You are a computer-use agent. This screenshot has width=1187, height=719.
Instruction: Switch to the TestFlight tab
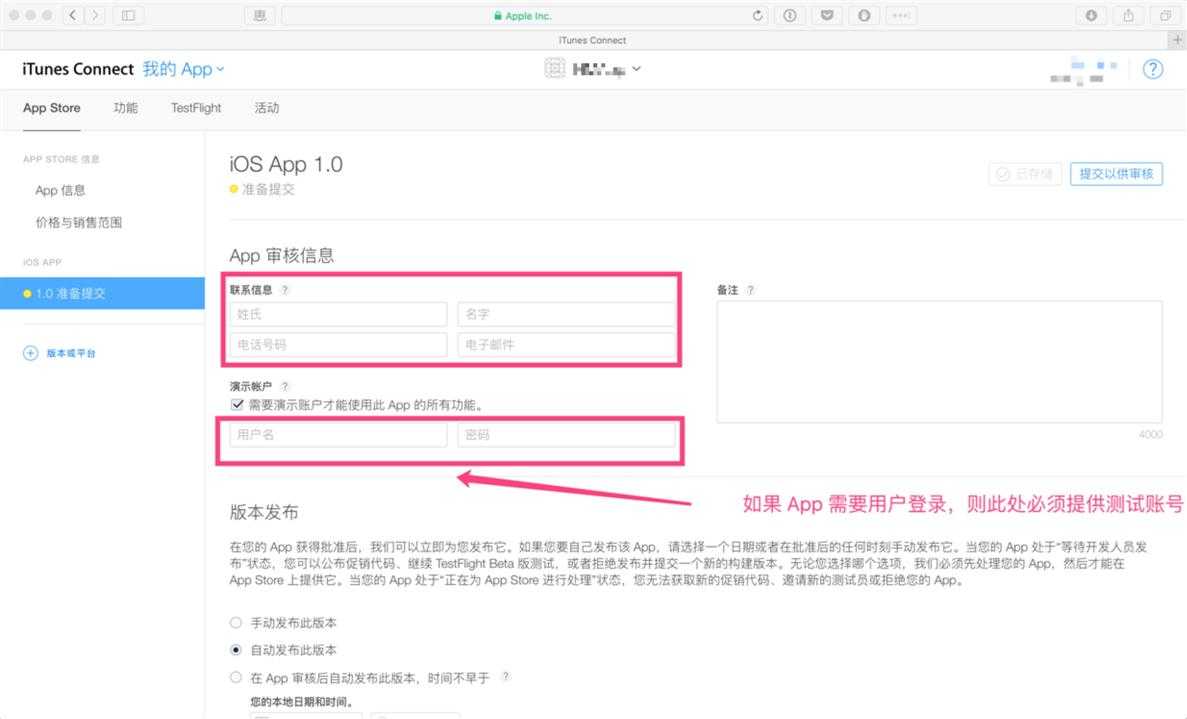point(196,108)
